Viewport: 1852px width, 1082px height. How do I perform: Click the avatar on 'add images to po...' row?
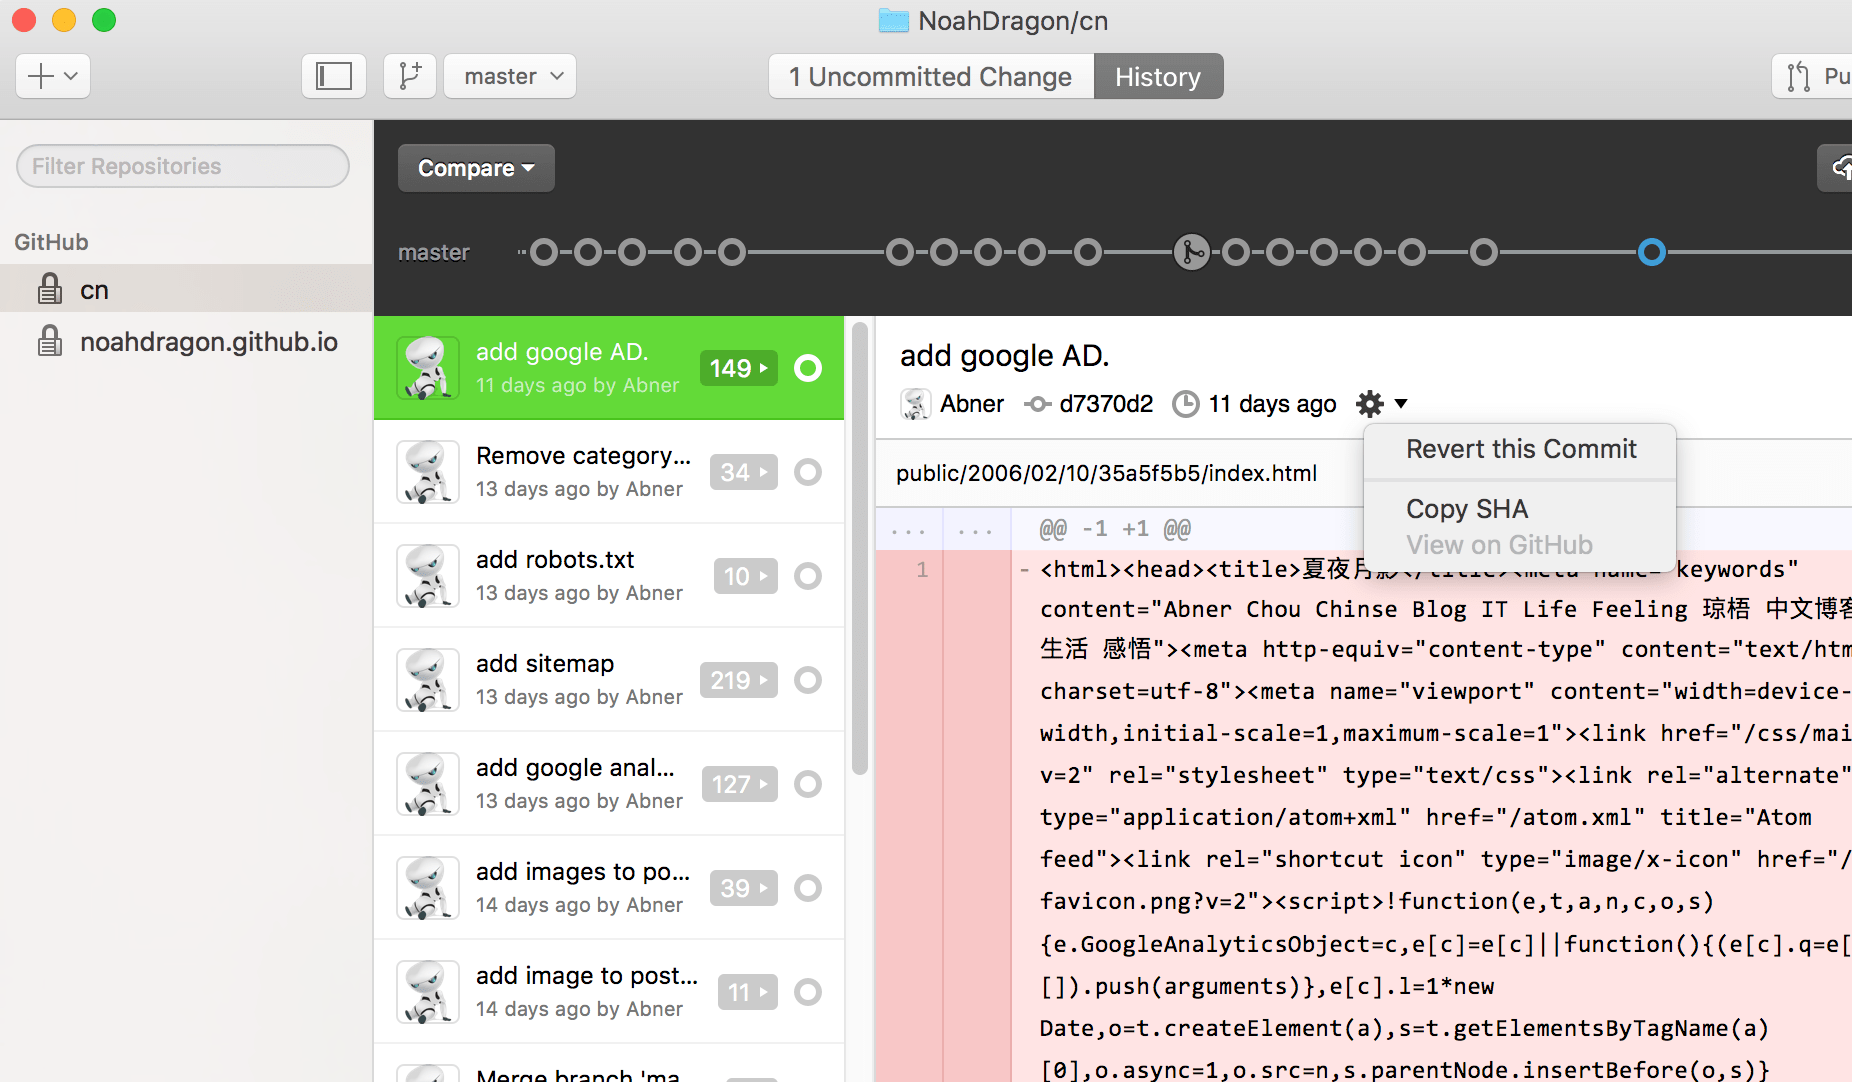click(x=428, y=888)
